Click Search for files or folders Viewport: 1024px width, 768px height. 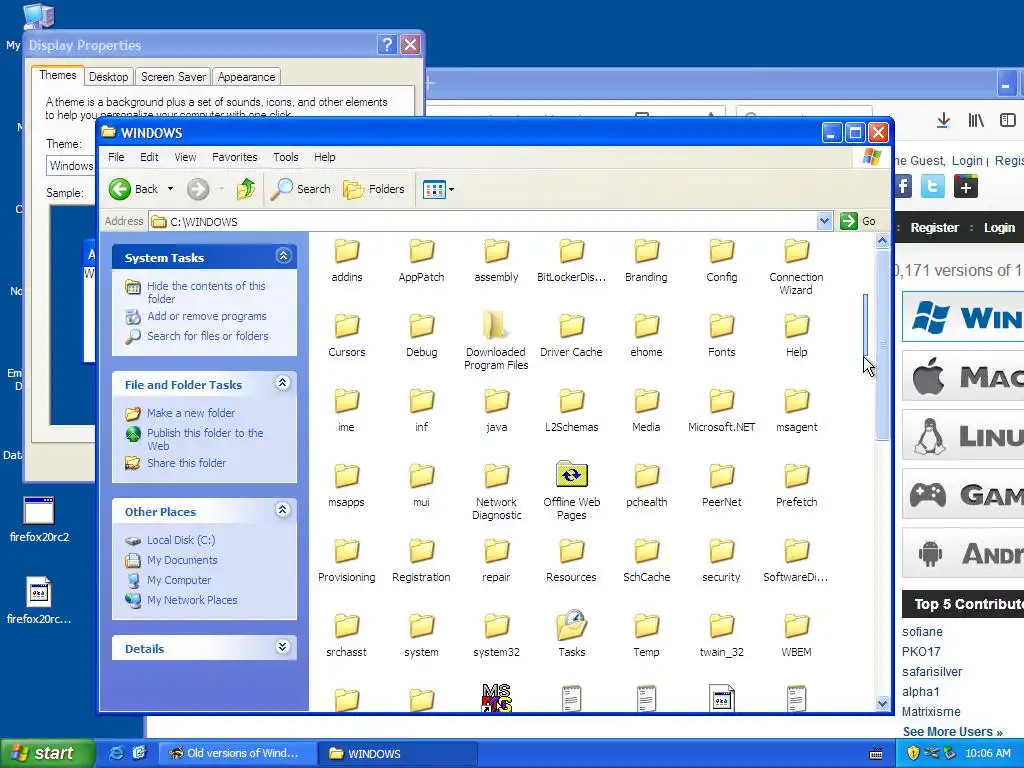coord(208,336)
